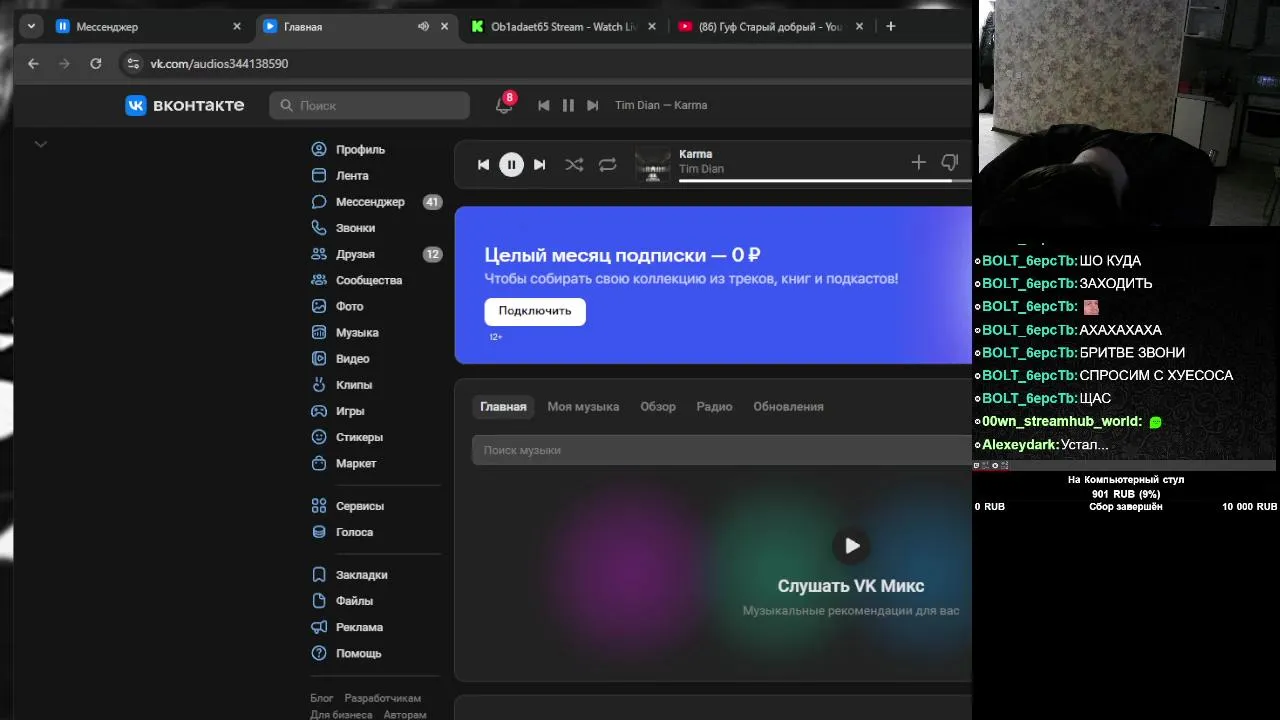Switch to Радио tab

(x=714, y=407)
